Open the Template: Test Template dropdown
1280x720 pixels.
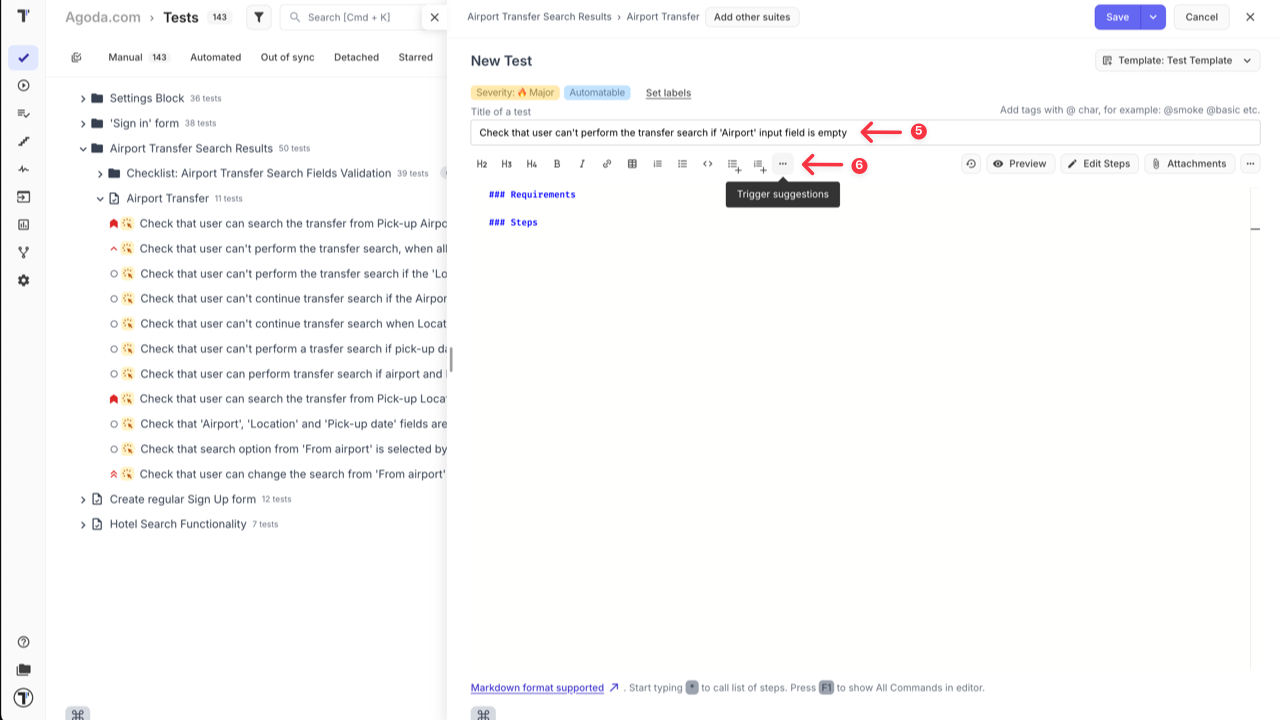click(x=1177, y=61)
